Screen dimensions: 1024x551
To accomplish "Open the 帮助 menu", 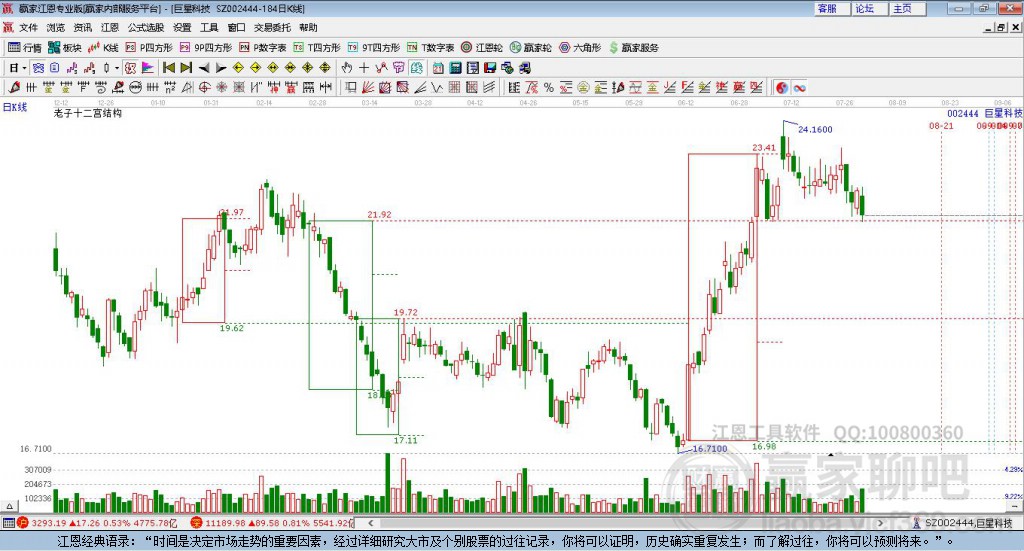I will click(x=308, y=27).
